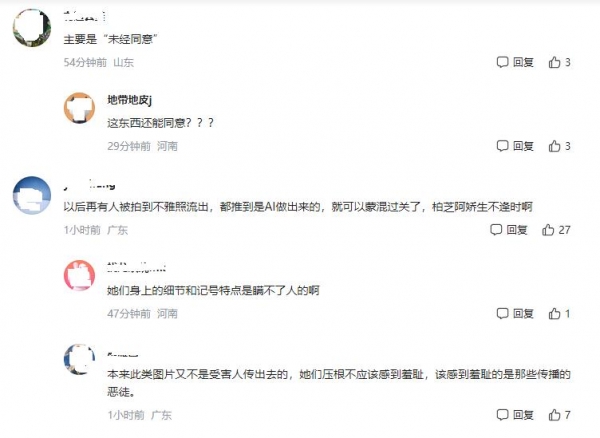Click the "主要是未经同意" comment text

coord(112,38)
